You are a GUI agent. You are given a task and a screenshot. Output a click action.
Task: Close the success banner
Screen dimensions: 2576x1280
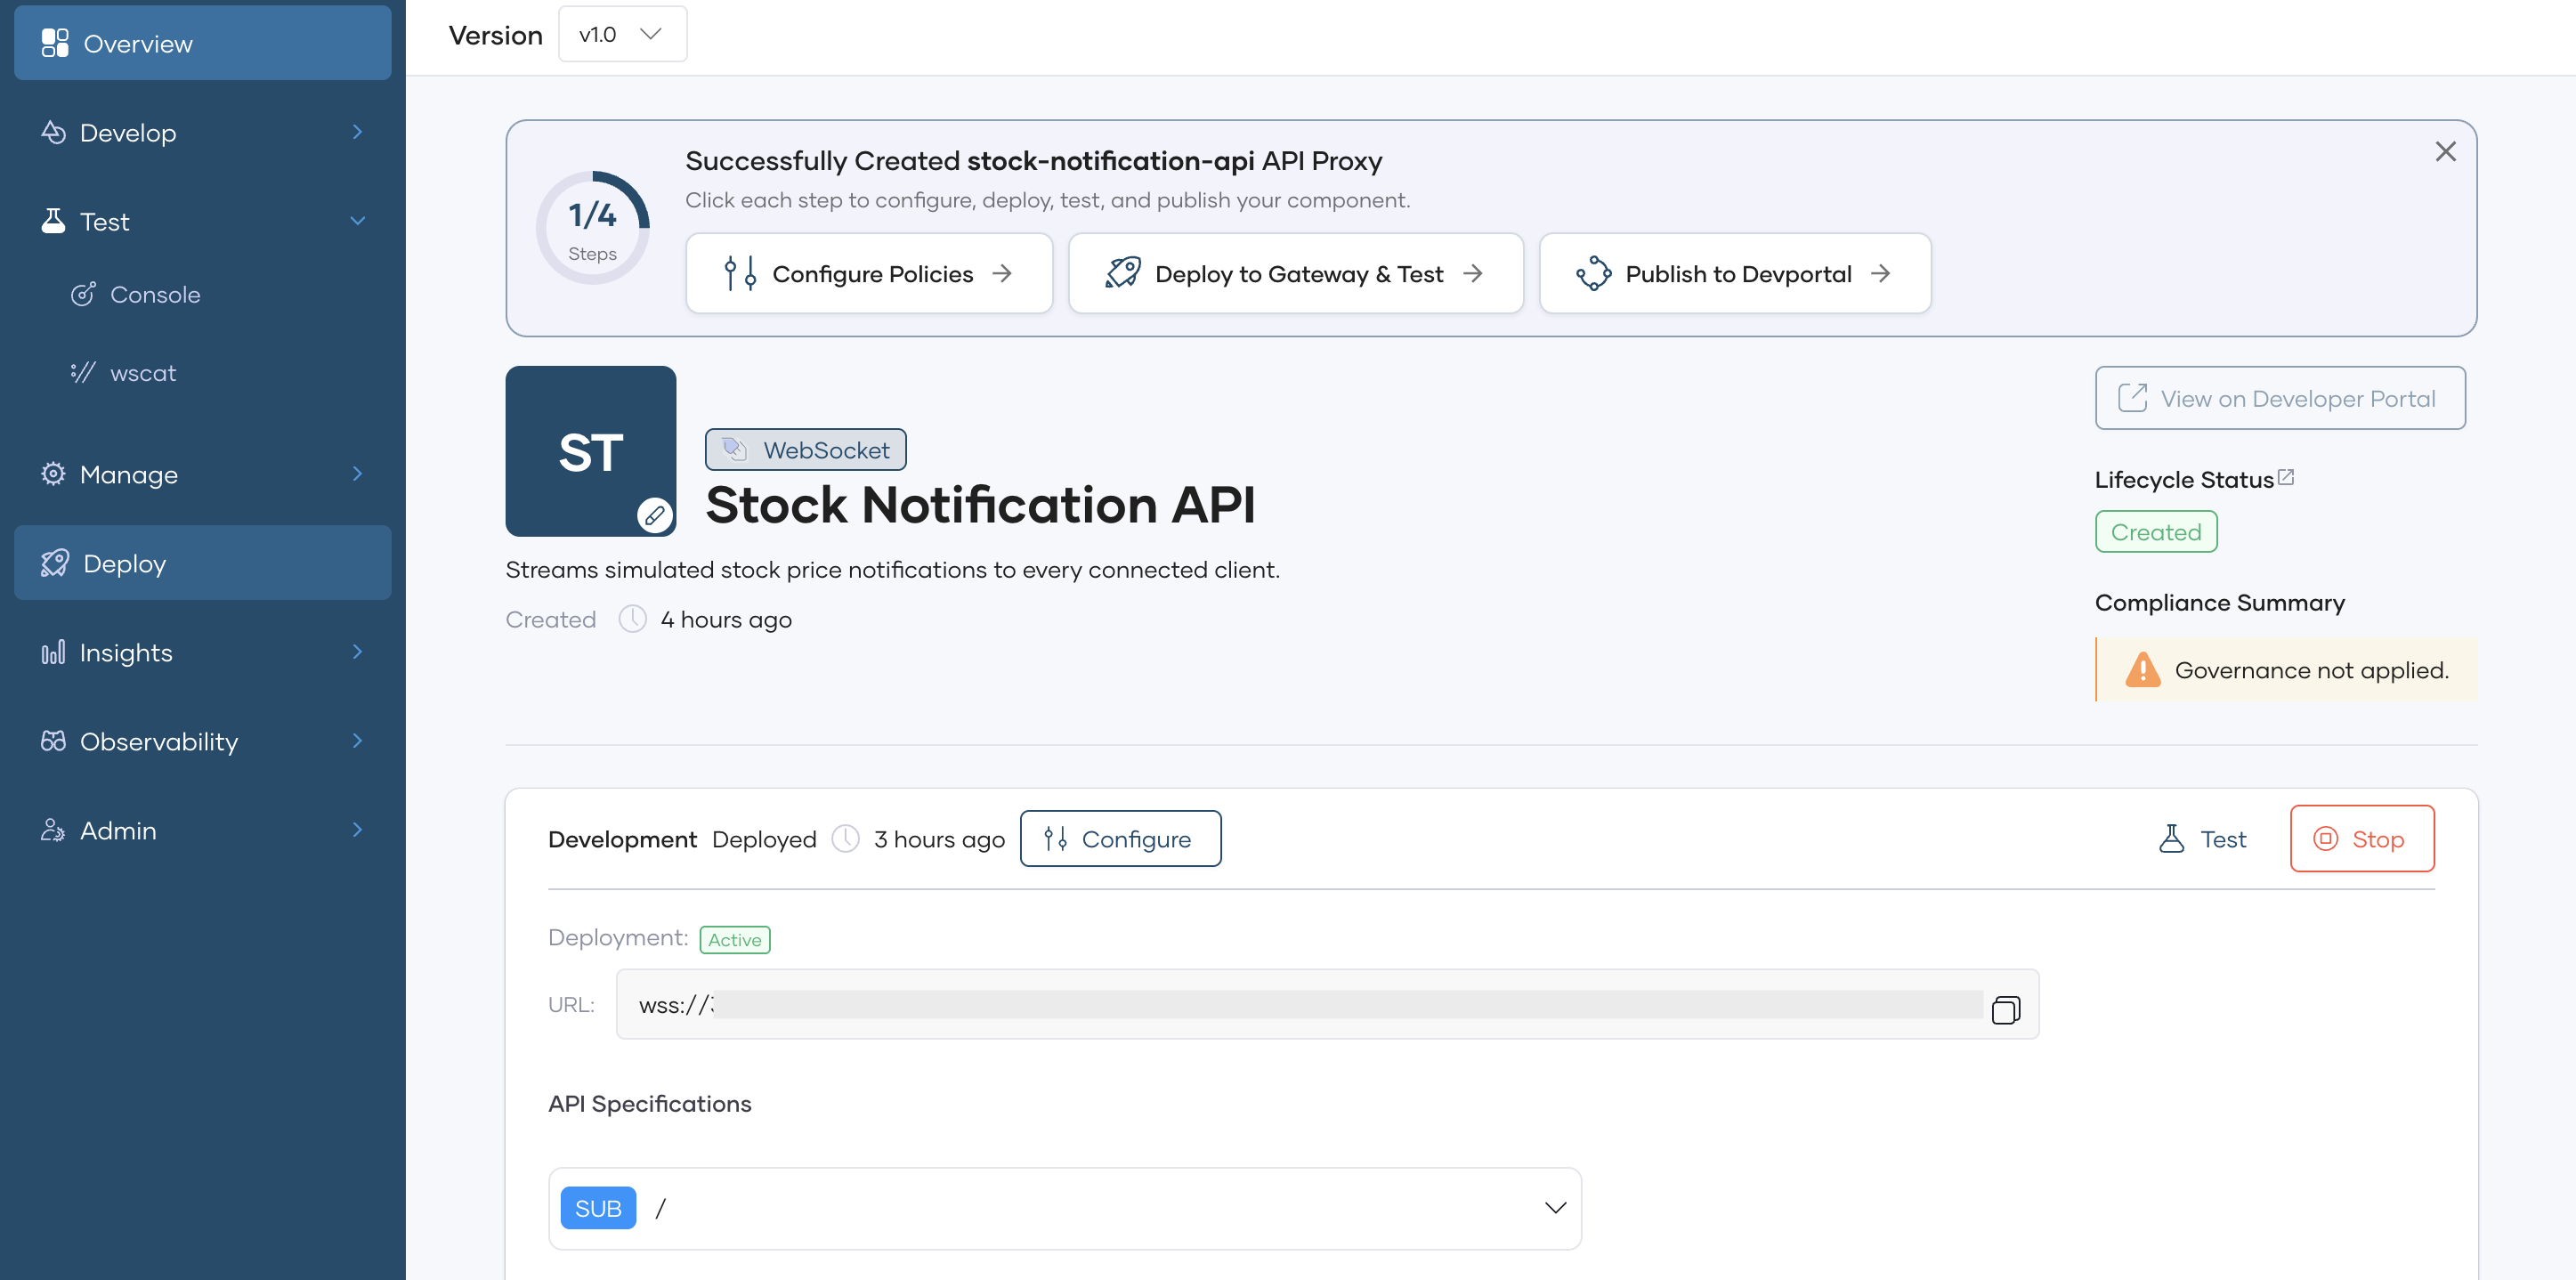[x=2445, y=151]
